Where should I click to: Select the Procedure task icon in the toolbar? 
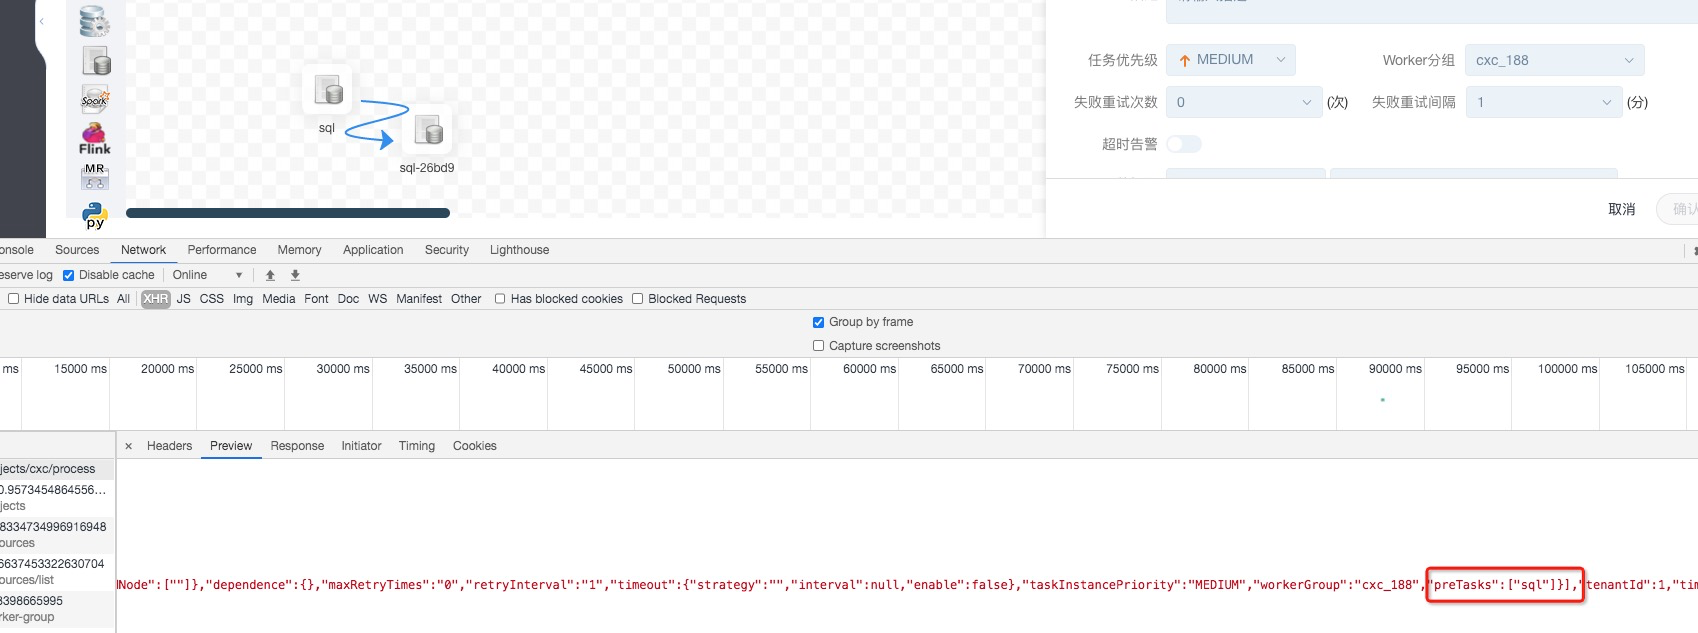point(94,21)
